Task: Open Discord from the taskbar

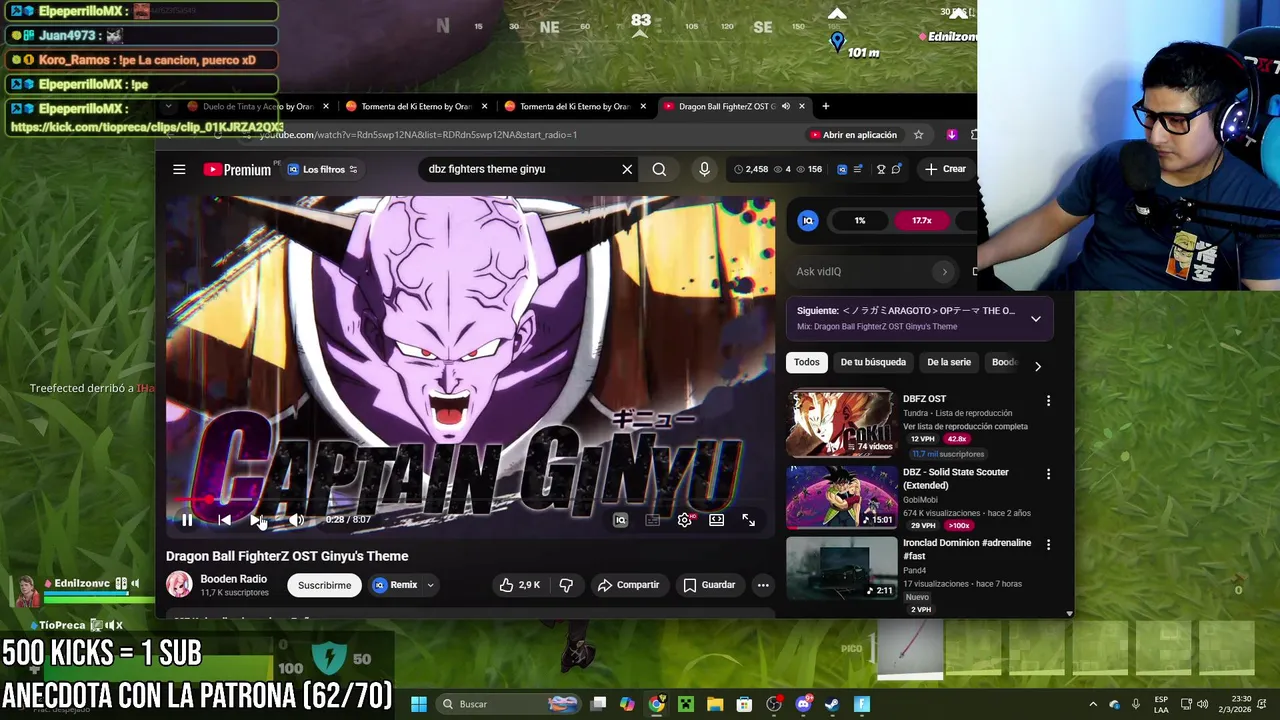Action: 803,704
